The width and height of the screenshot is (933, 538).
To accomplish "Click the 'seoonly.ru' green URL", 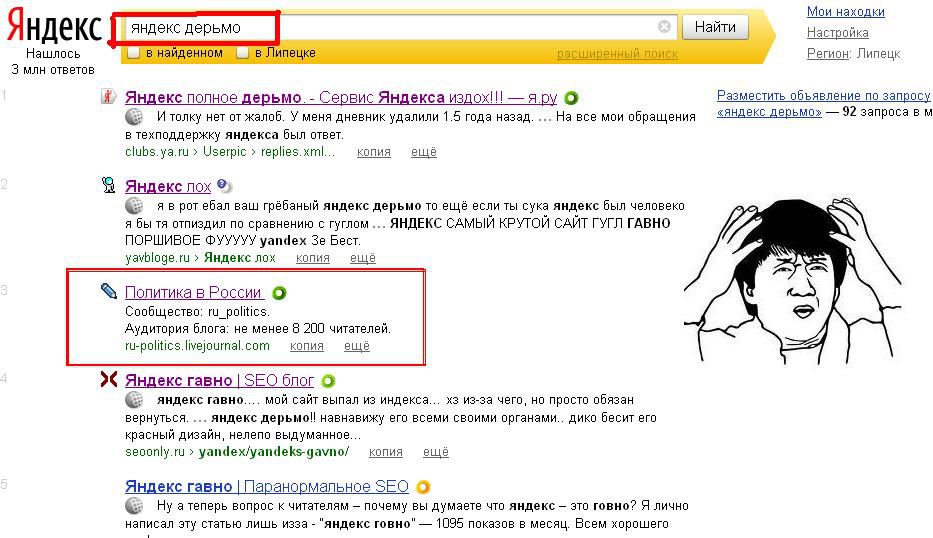I will click(x=155, y=452).
